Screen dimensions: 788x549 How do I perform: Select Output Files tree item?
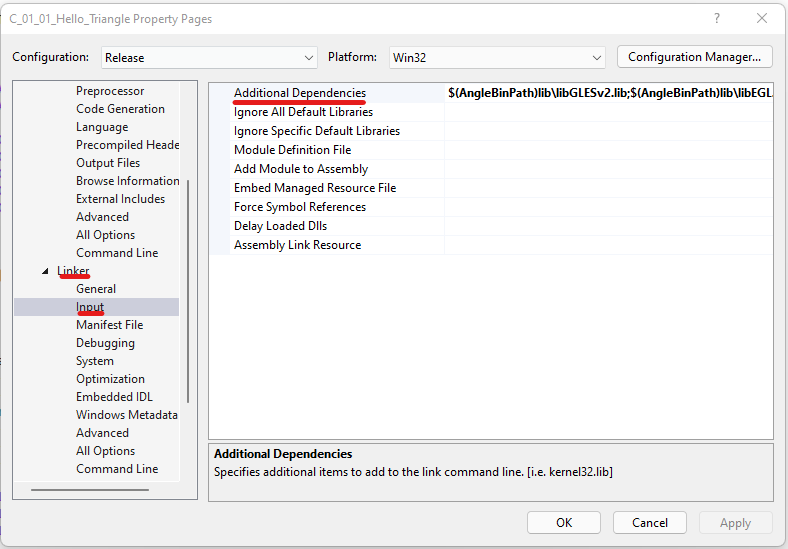[108, 163]
